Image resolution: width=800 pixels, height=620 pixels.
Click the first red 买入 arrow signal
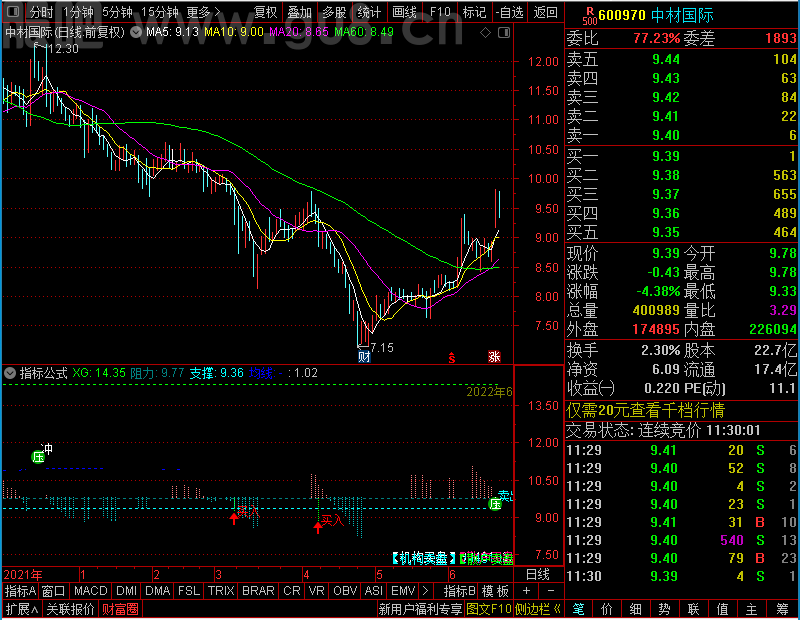[x=234, y=519]
